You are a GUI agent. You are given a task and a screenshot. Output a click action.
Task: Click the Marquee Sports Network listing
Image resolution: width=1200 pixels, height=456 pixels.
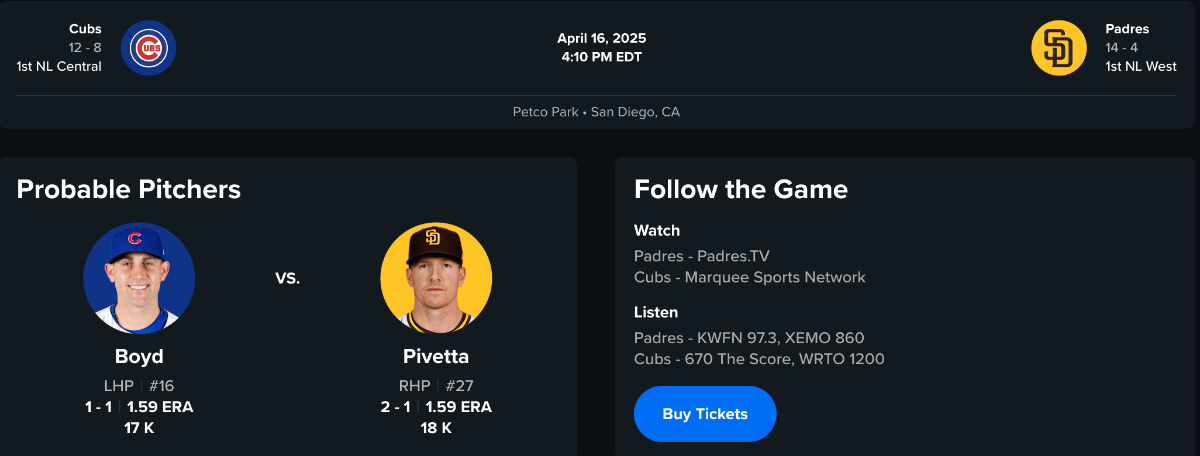coord(749,277)
